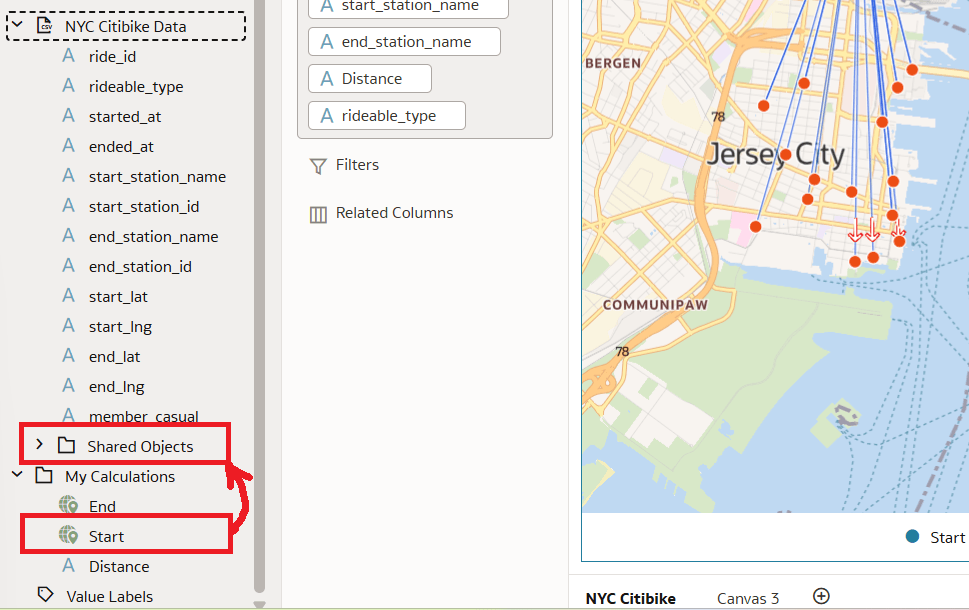
Task: Click the attribute icon beside end_lng
Action: pos(69,386)
